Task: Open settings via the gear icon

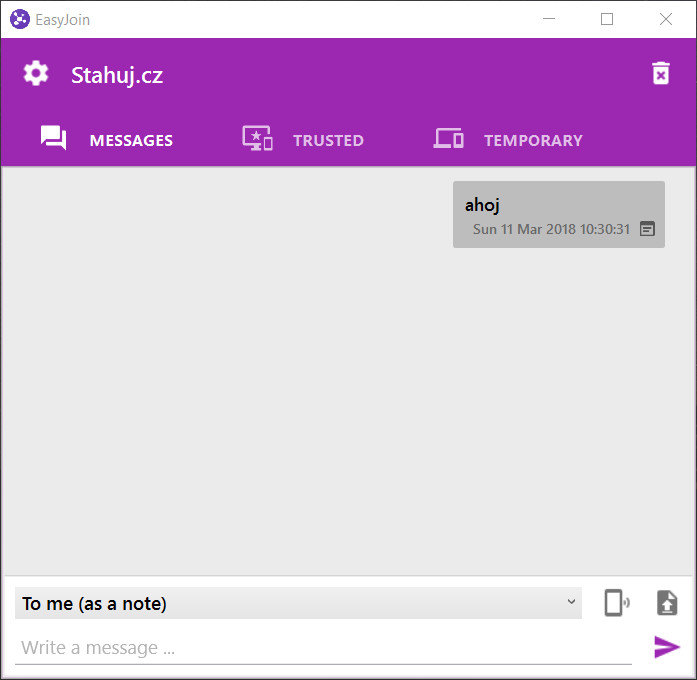Action: (36, 73)
